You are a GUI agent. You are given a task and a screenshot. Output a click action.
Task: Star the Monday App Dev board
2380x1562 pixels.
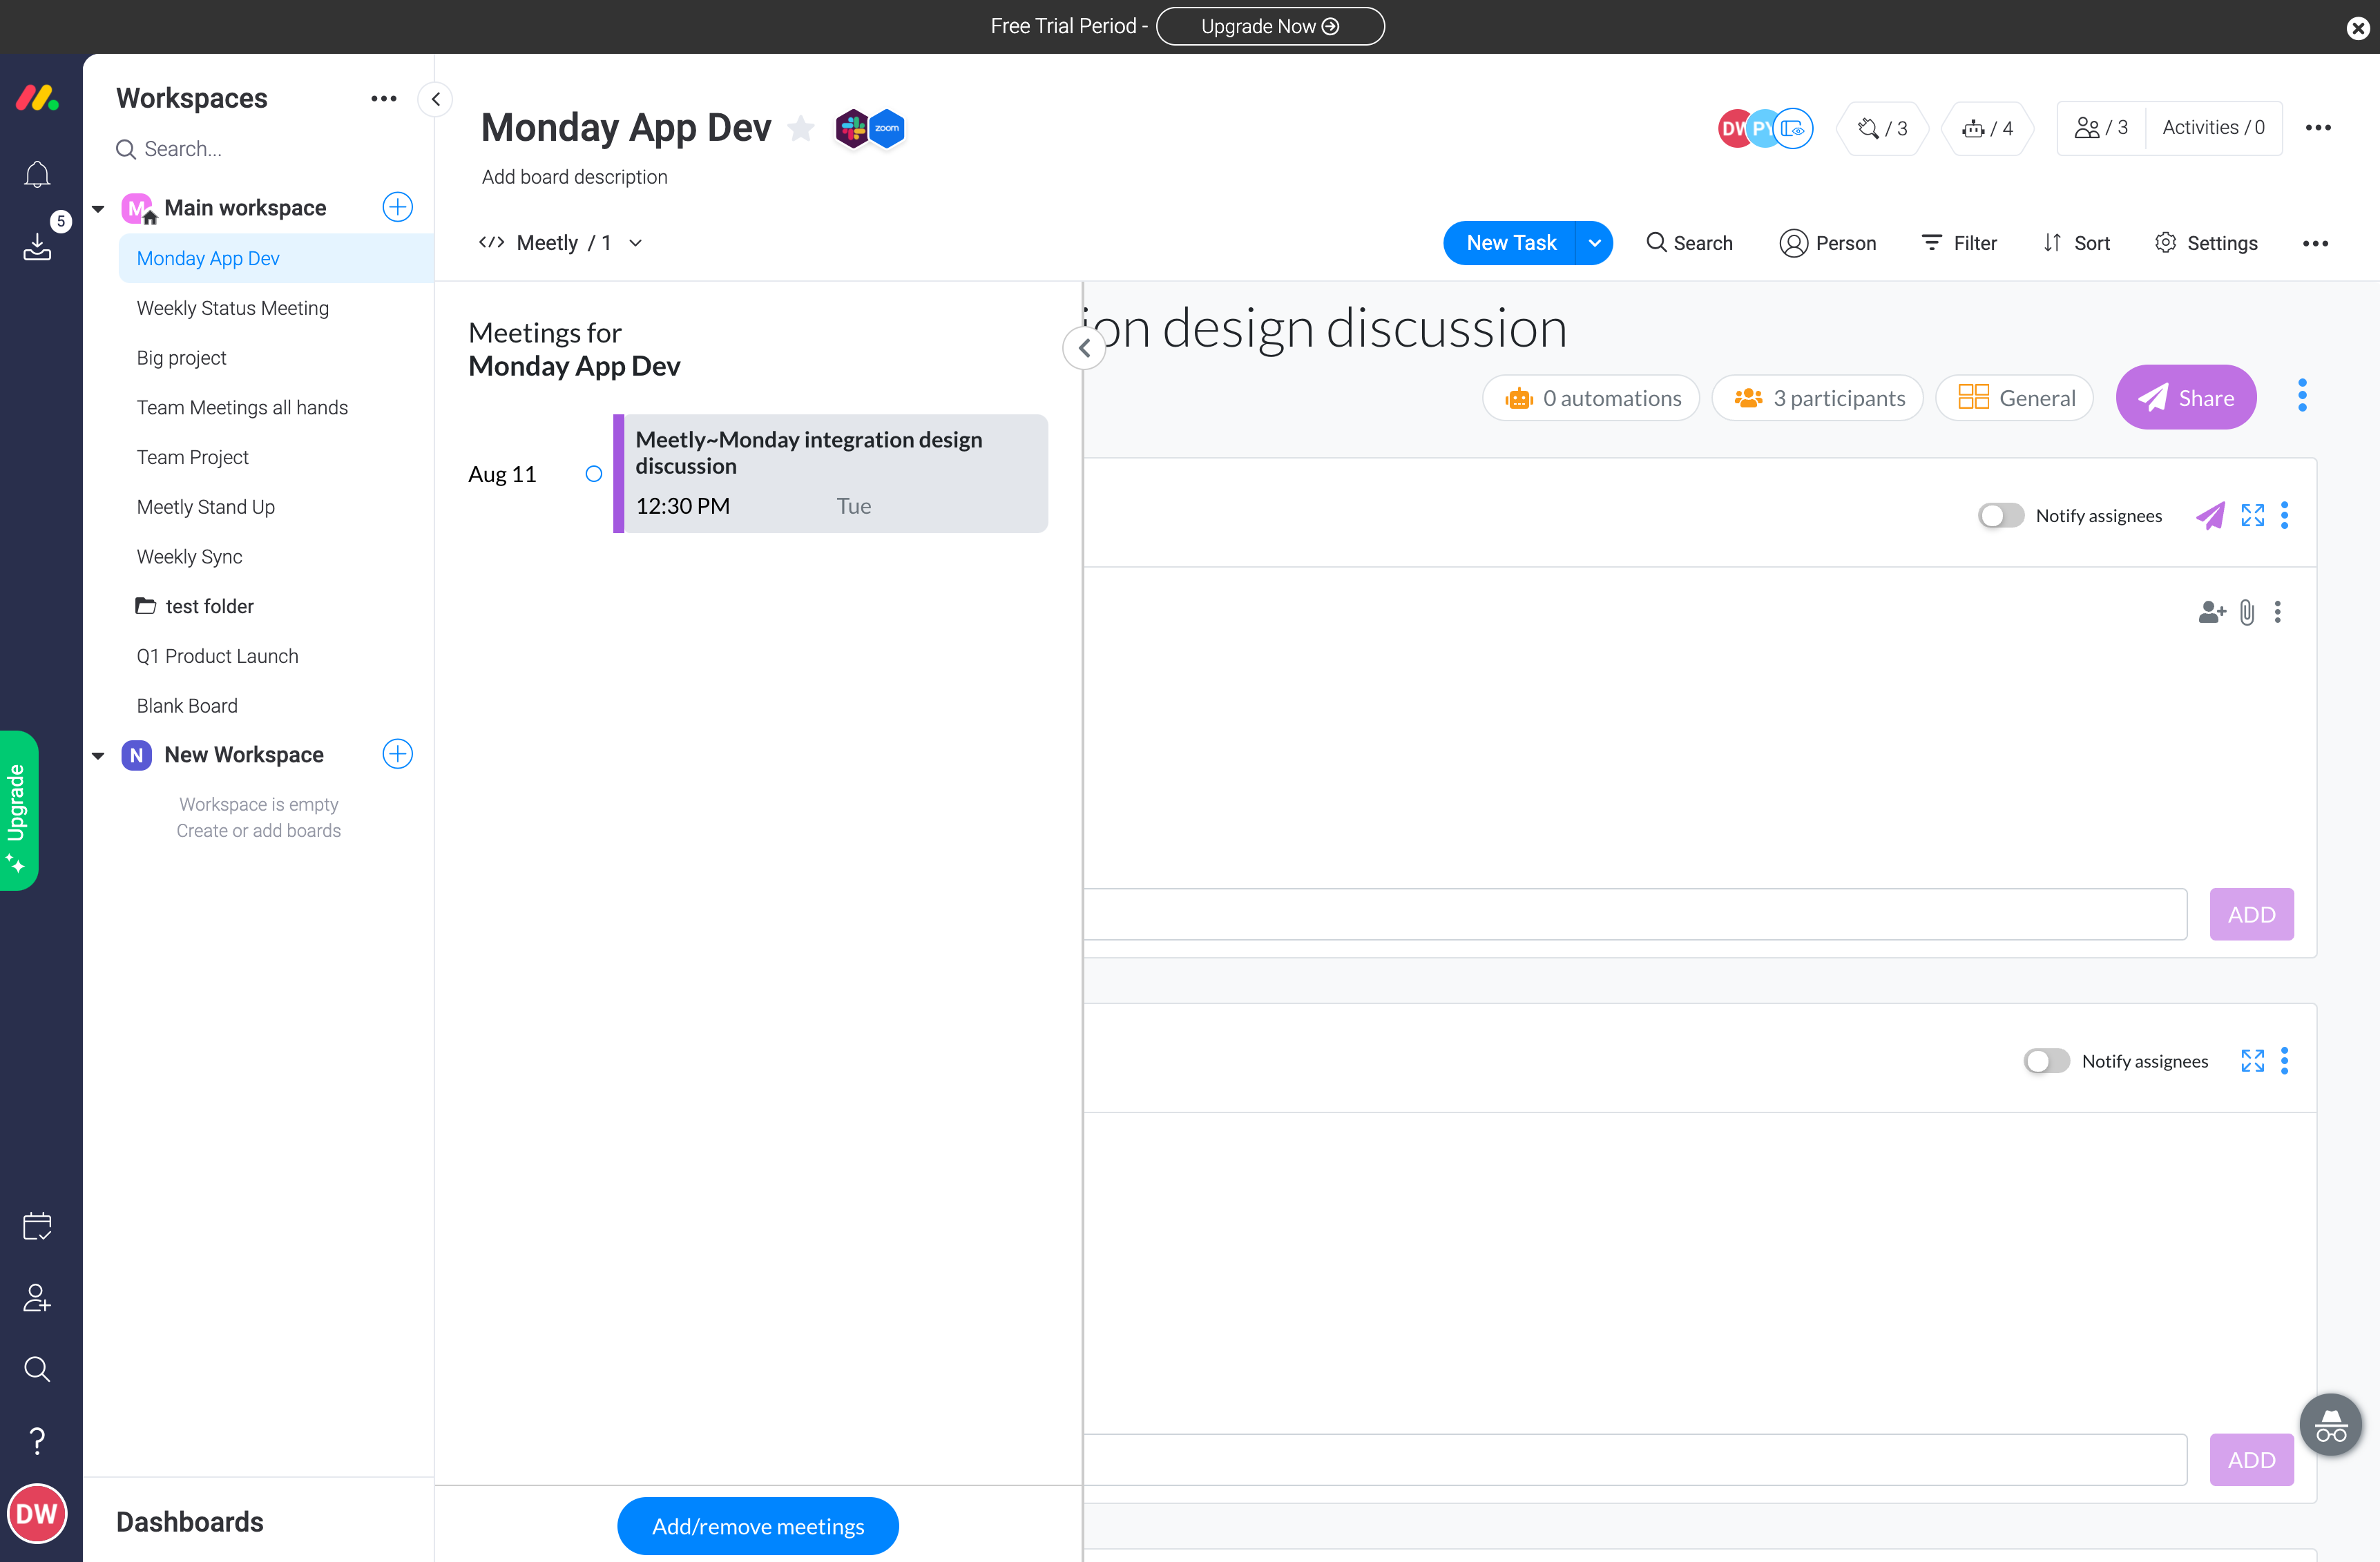coord(801,128)
